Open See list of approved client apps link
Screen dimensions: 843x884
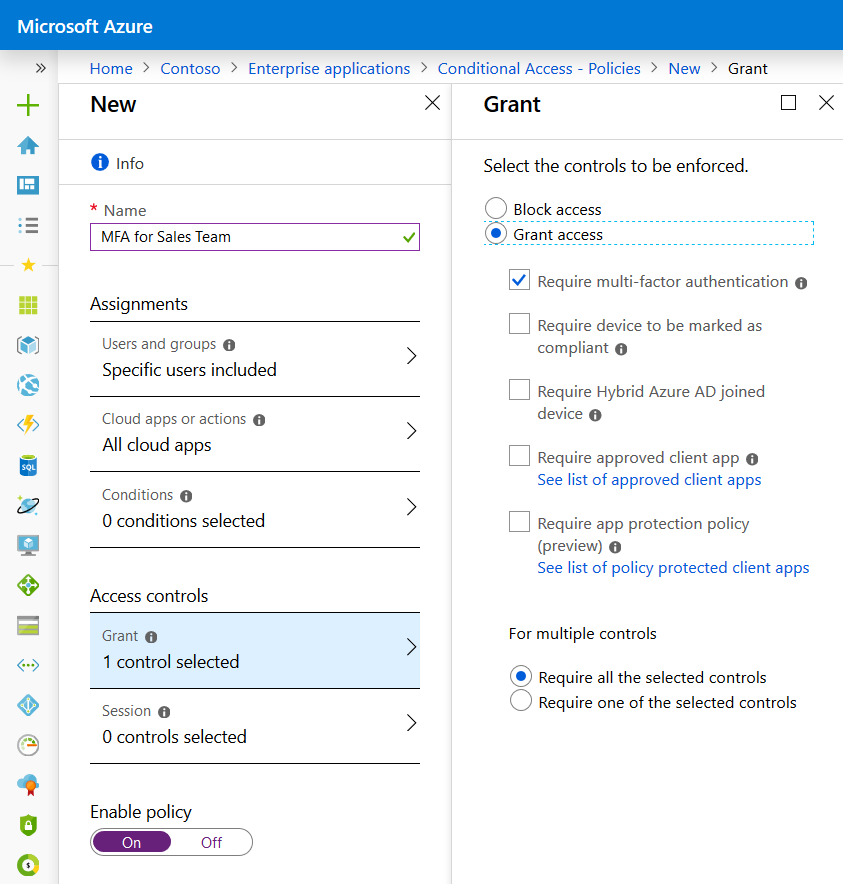[649, 480]
